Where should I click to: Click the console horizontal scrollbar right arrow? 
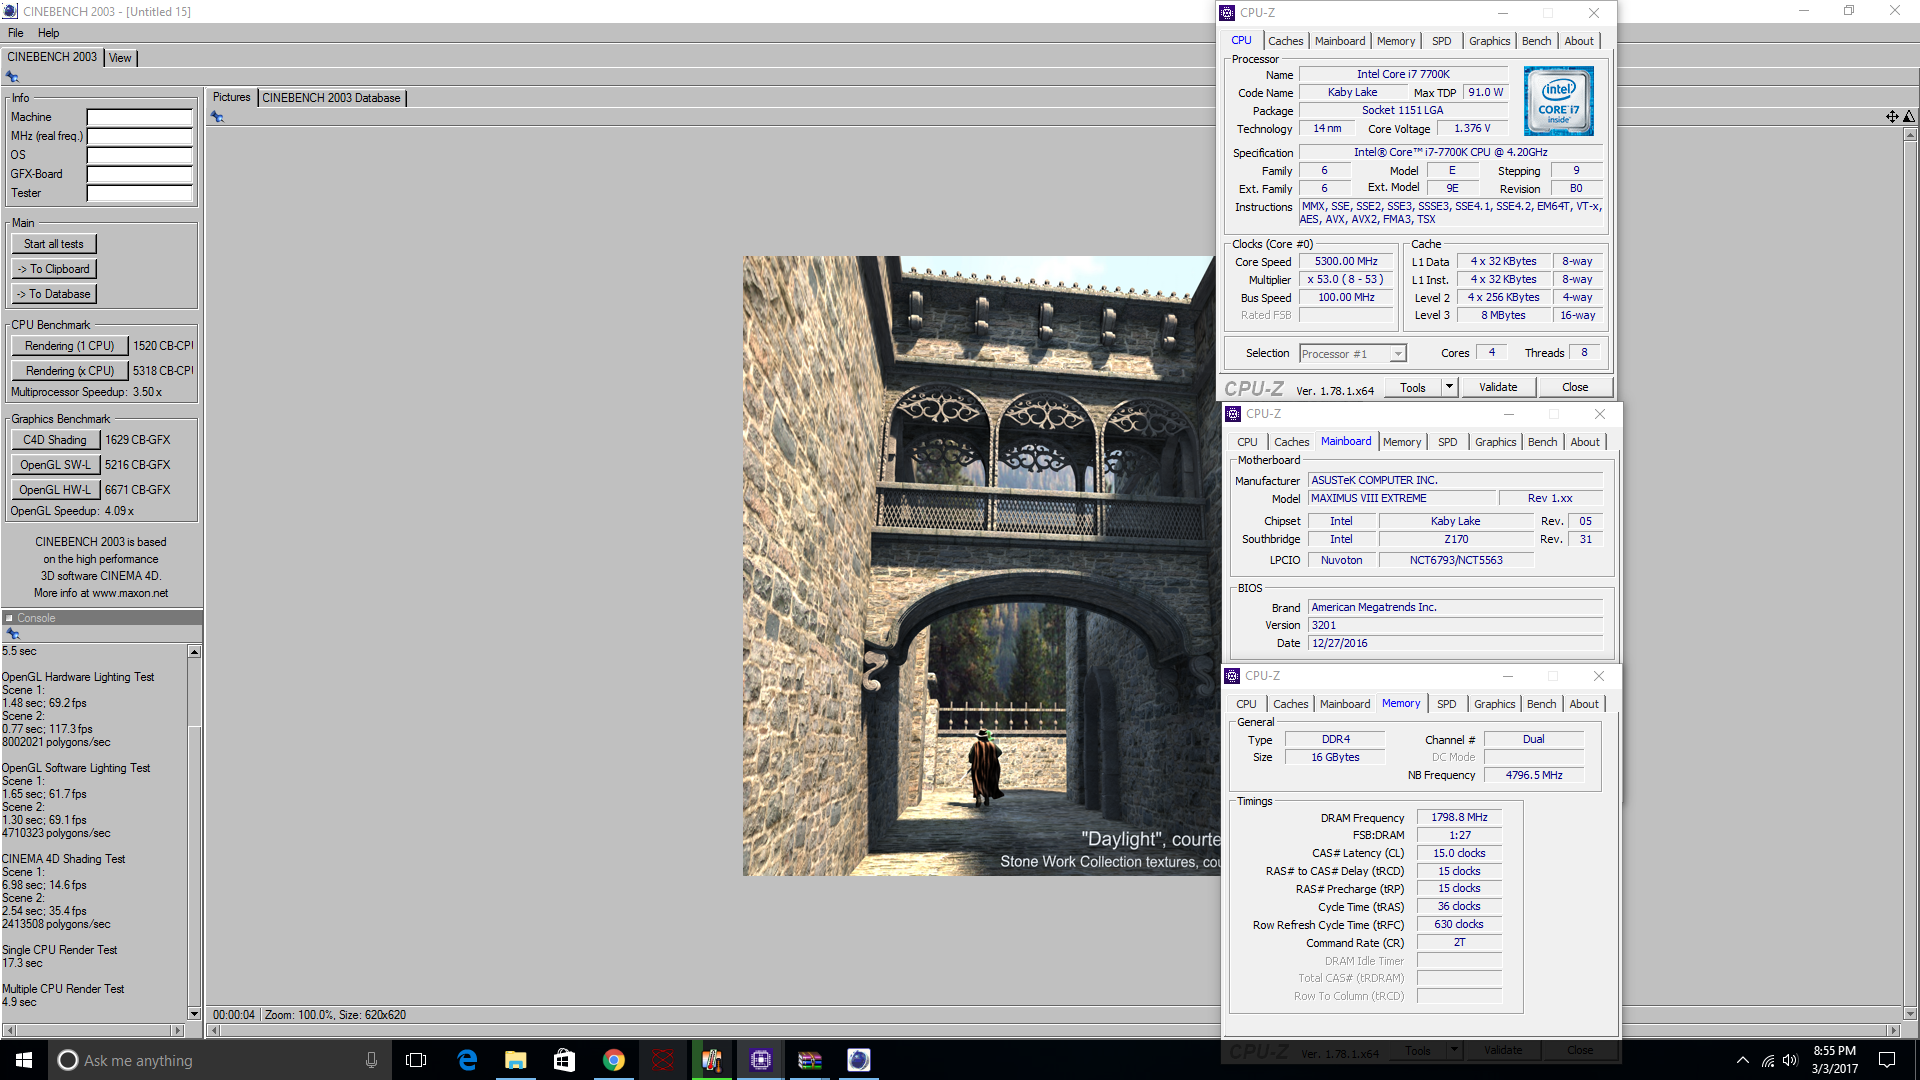(178, 1030)
